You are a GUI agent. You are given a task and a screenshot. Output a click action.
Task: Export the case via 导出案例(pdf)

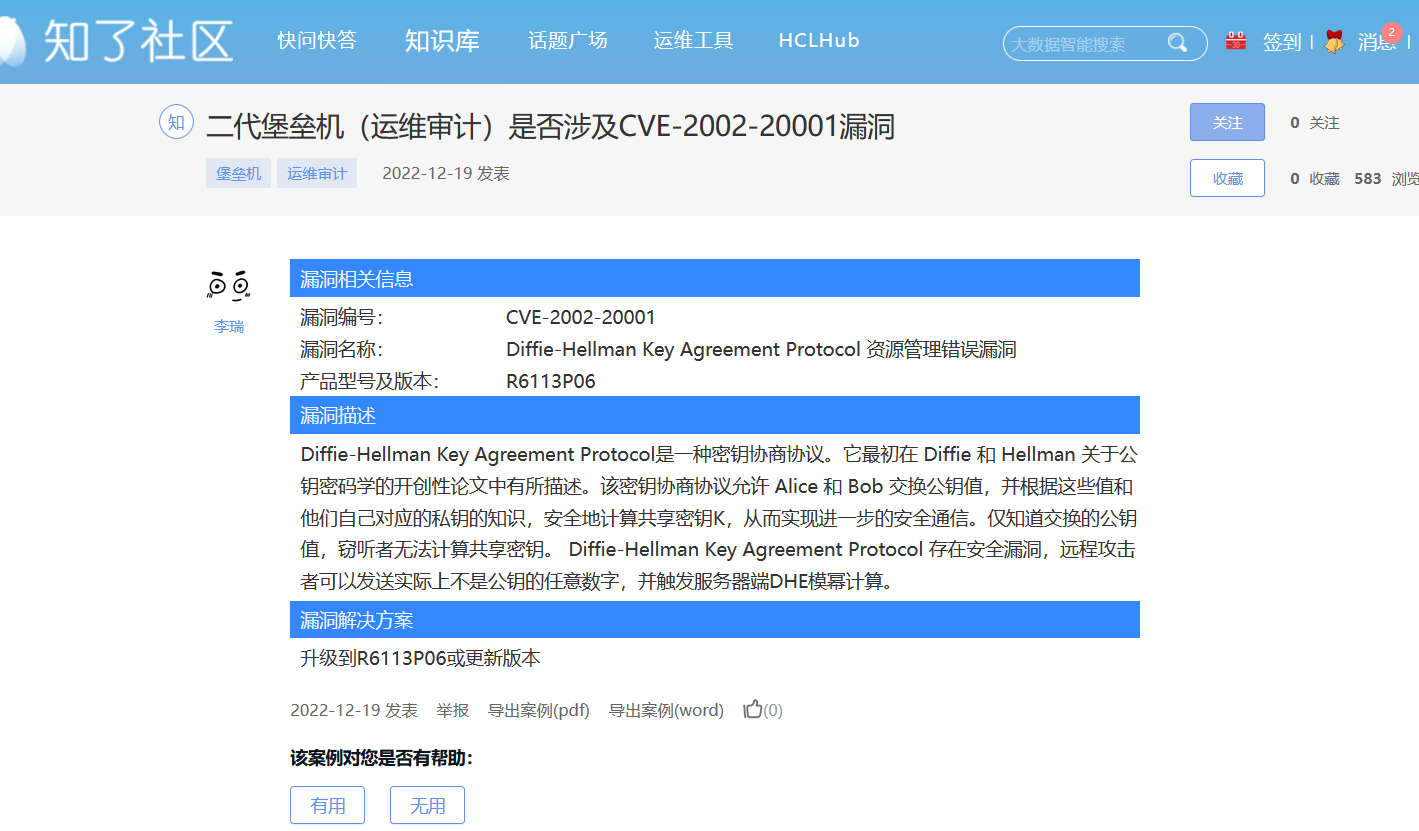tap(539, 710)
